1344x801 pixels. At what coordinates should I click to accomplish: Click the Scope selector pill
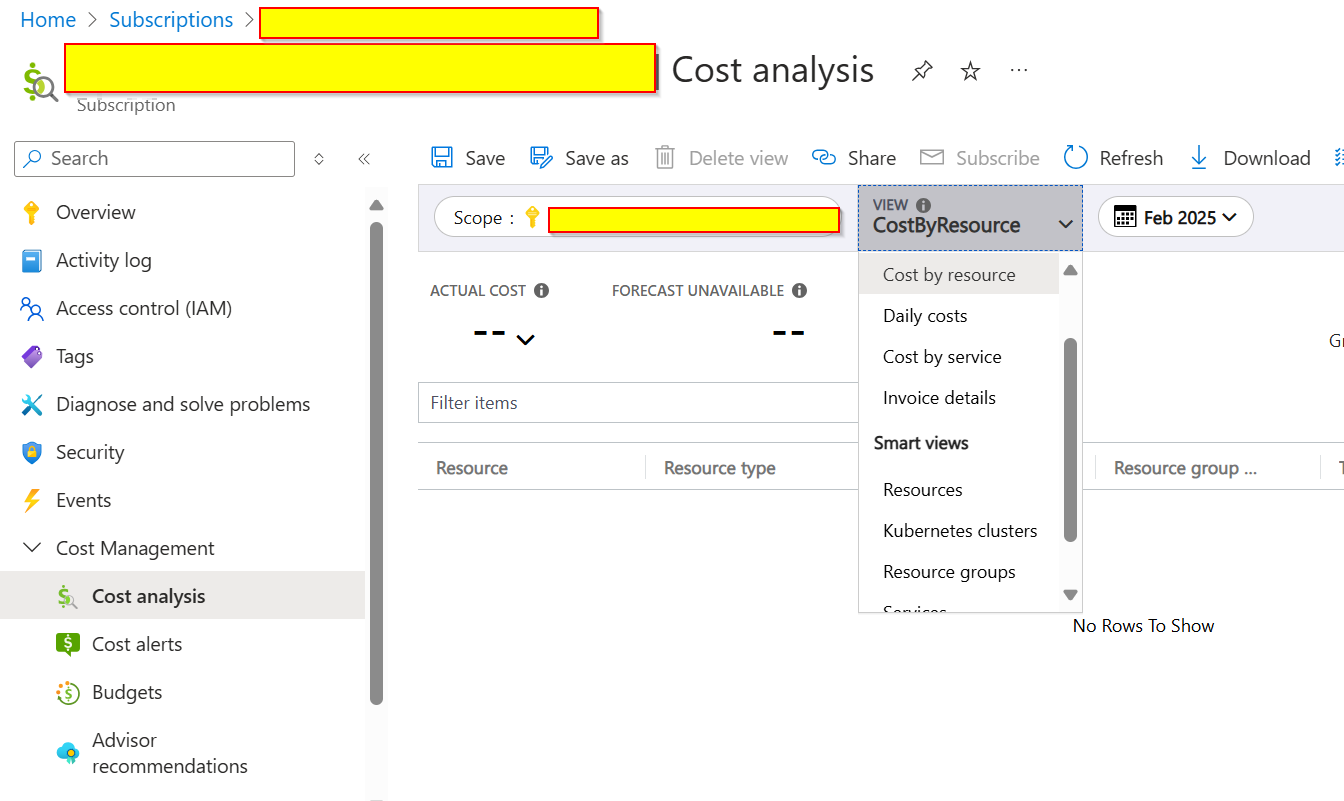637,217
